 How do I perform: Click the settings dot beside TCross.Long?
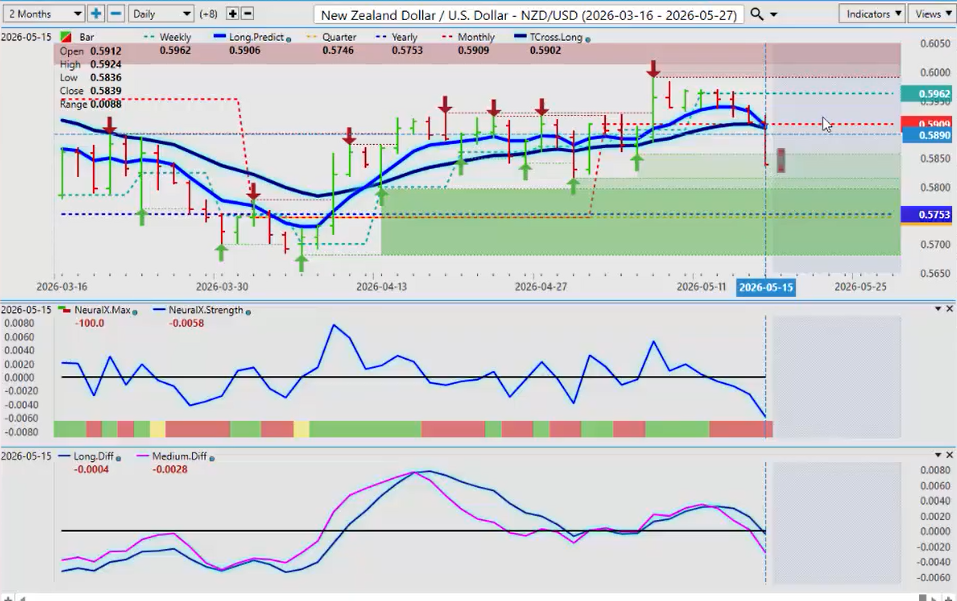pyautogui.click(x=588, y=39)
